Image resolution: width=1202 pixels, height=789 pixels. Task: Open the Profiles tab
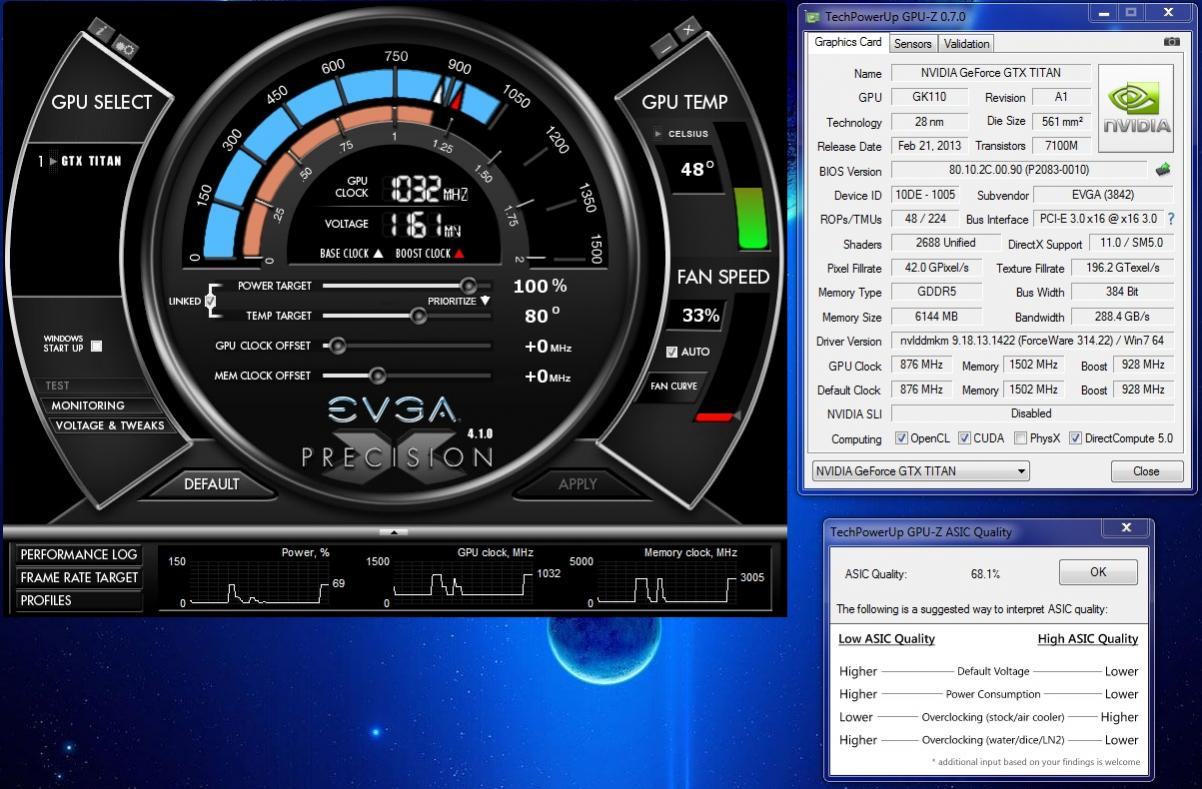pyautogui.click(x=78, y=601)
